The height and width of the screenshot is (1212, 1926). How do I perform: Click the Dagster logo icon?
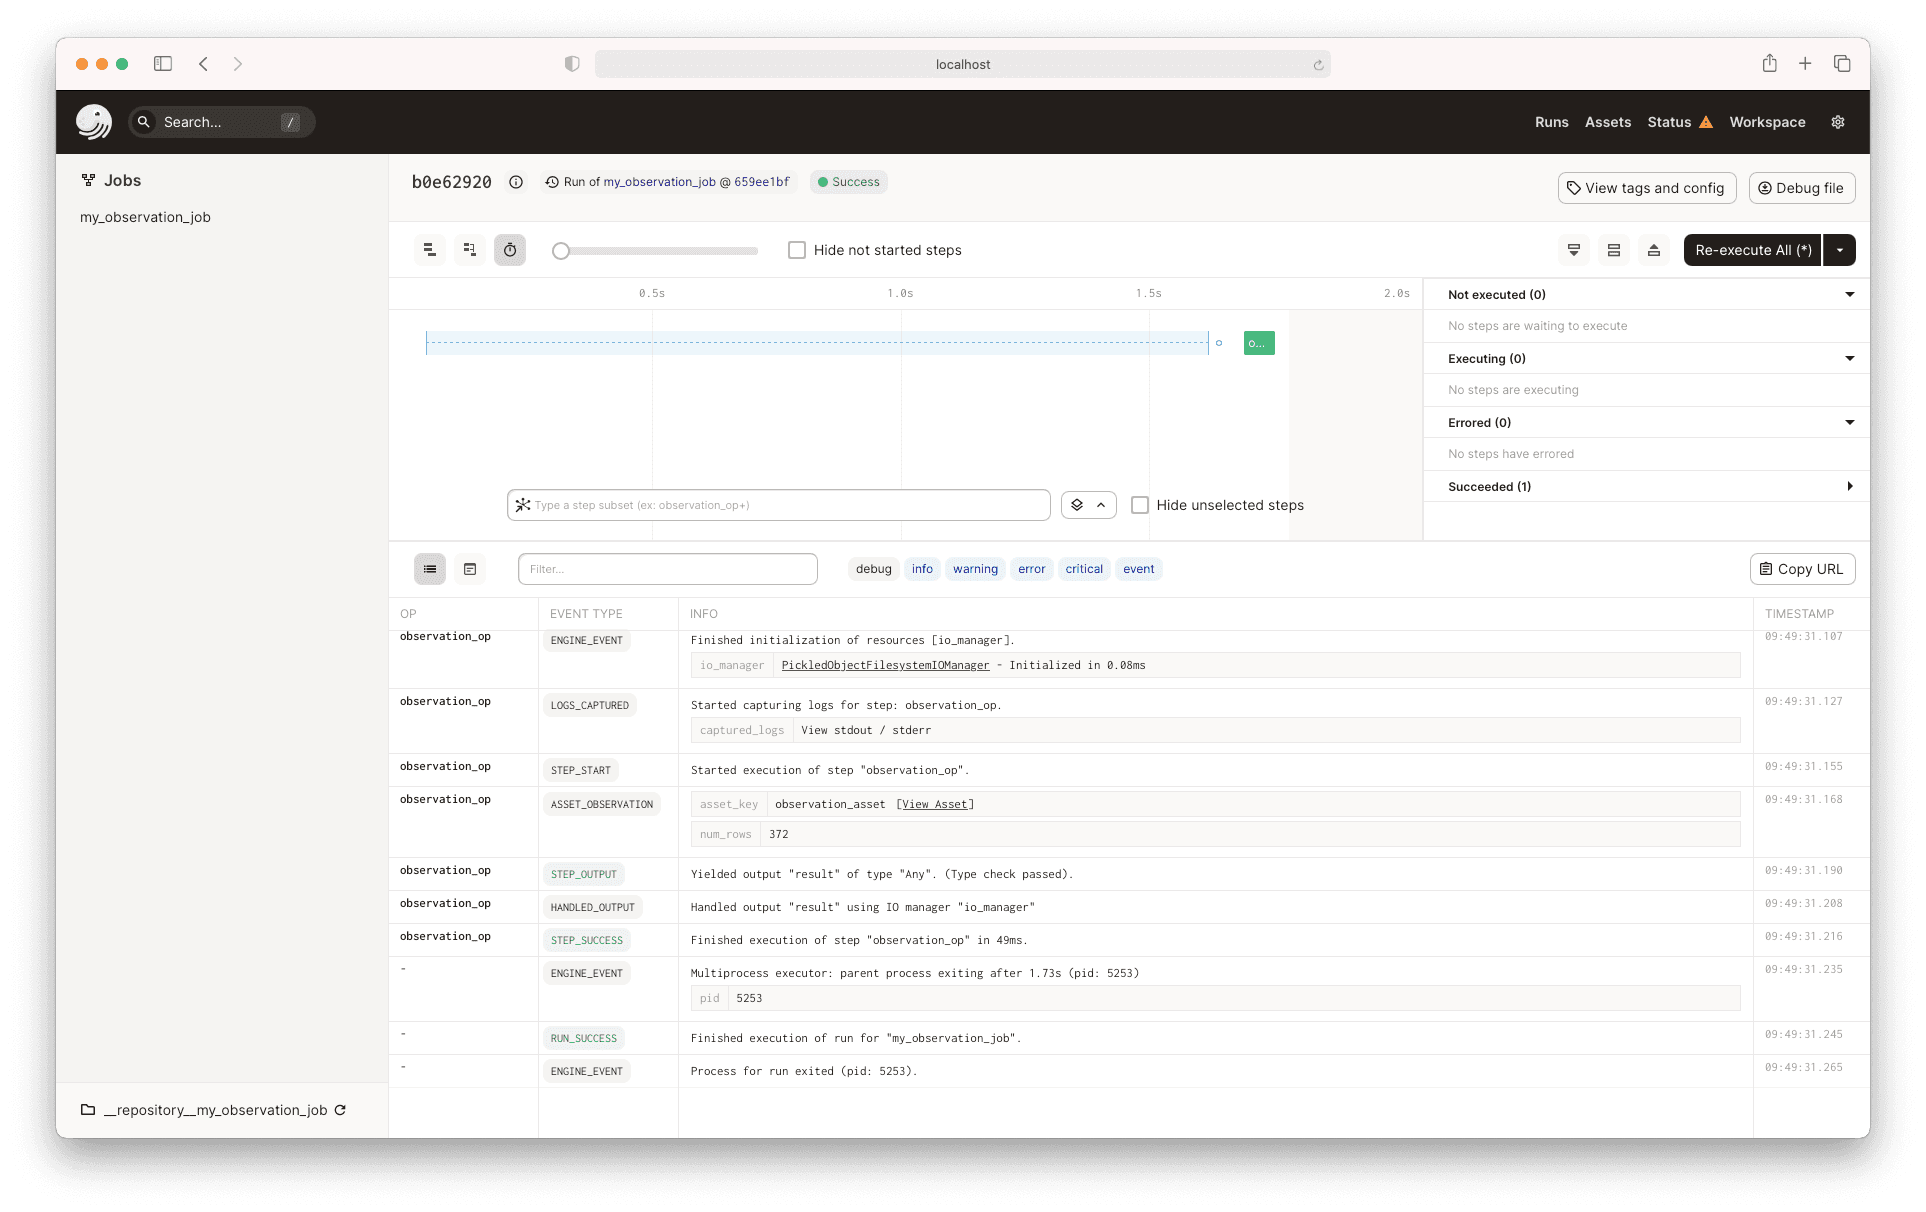(x=94, y=122)
